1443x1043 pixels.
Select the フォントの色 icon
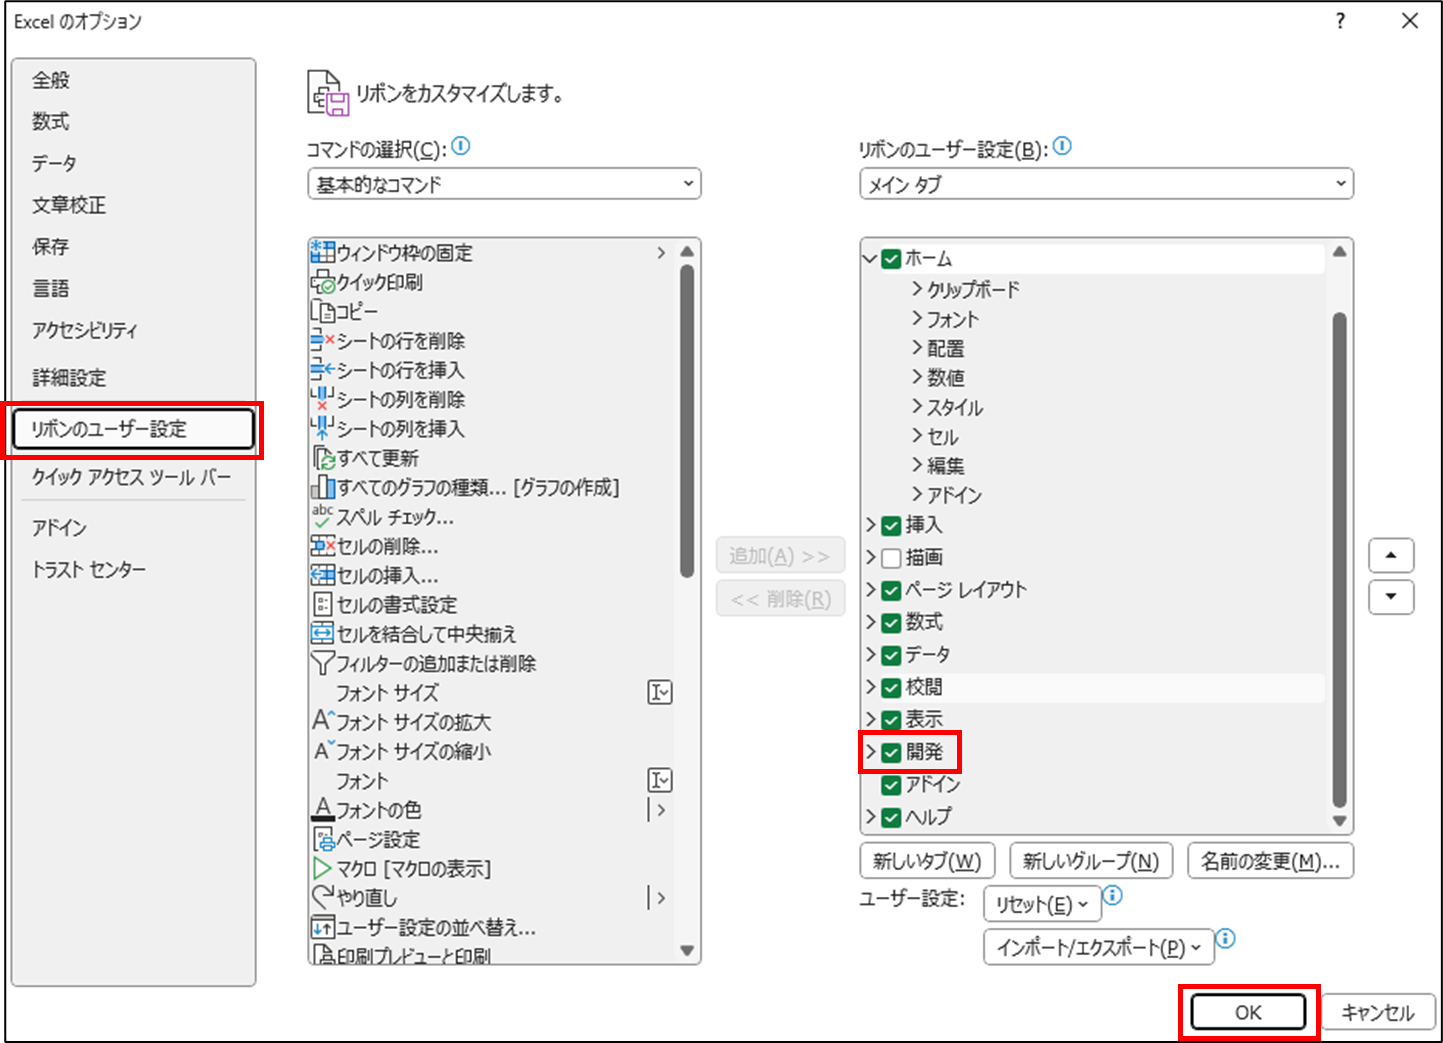pos(322,809)
